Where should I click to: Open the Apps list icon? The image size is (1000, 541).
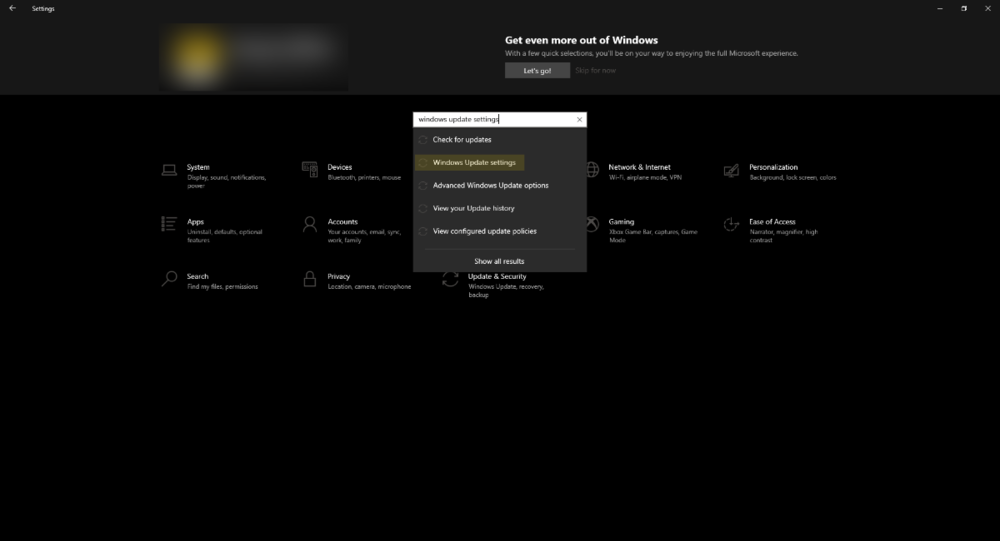[x=169, y=225]
